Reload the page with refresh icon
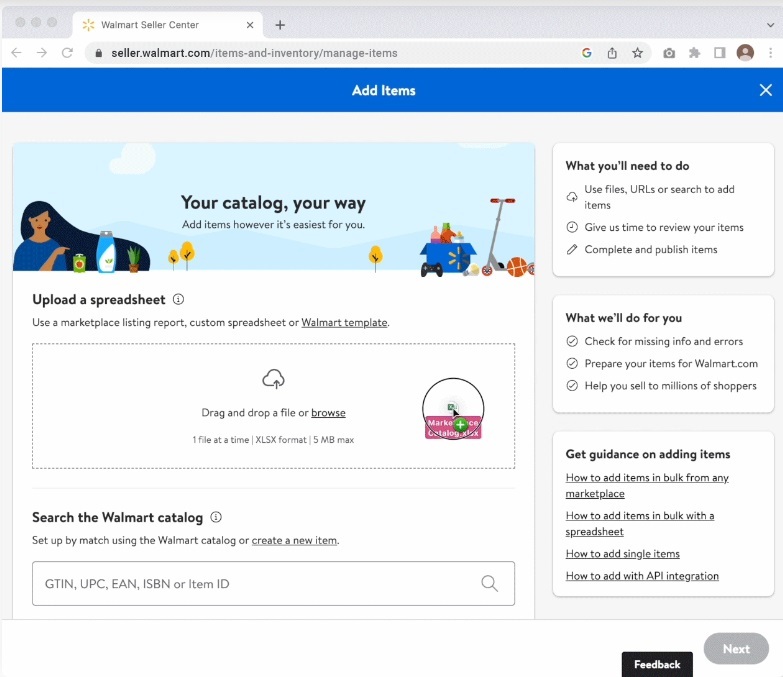Viewport: 783px width, 677px height. [67, 53]
